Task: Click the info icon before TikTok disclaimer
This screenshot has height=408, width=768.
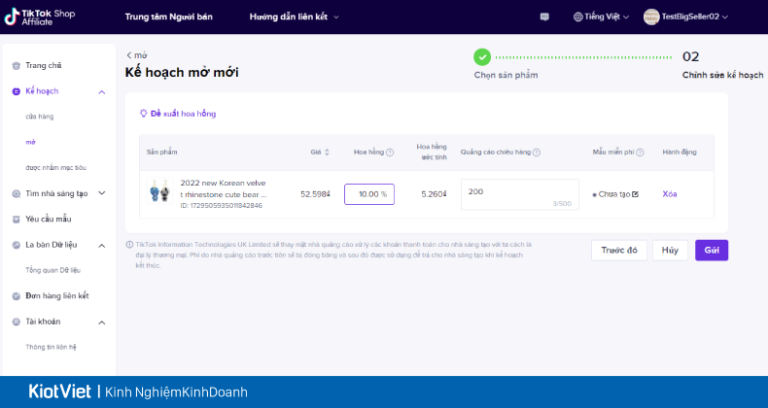Action: point(129,244)
